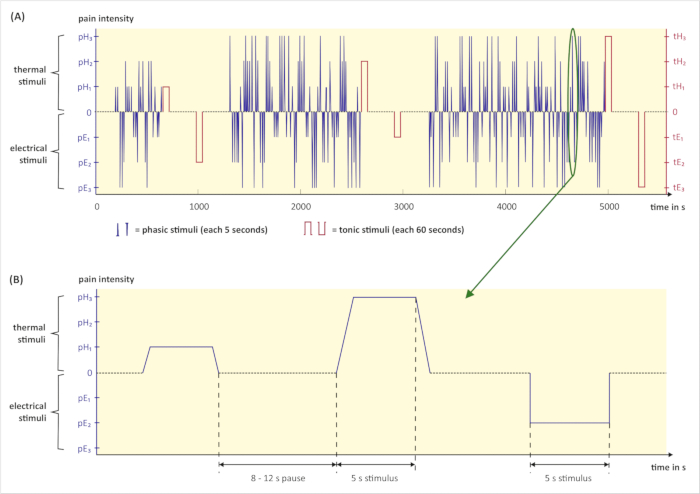This screenshot has width=700, height=494.
Task: Click the pH2 axis label in panel A
Action: point(85,62)
